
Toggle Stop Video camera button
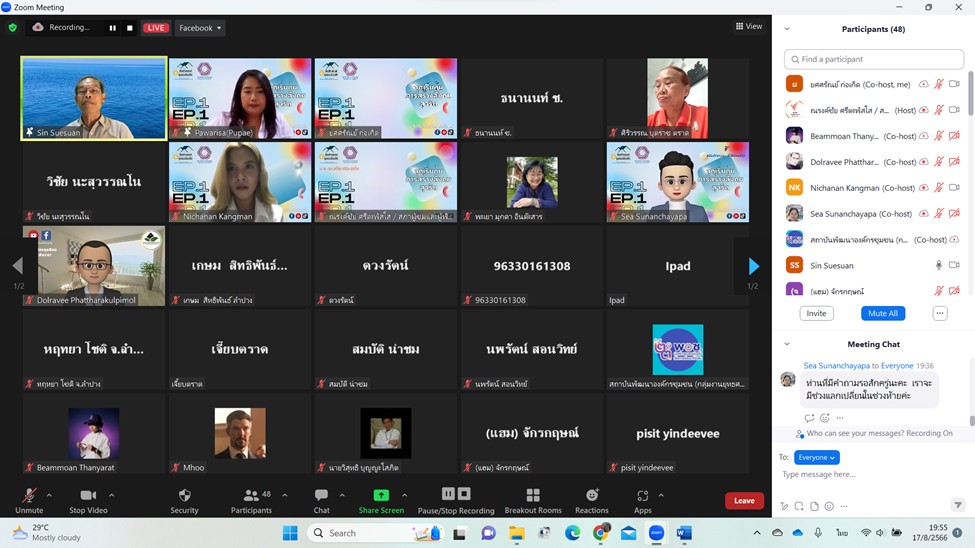tap(88, 500)
